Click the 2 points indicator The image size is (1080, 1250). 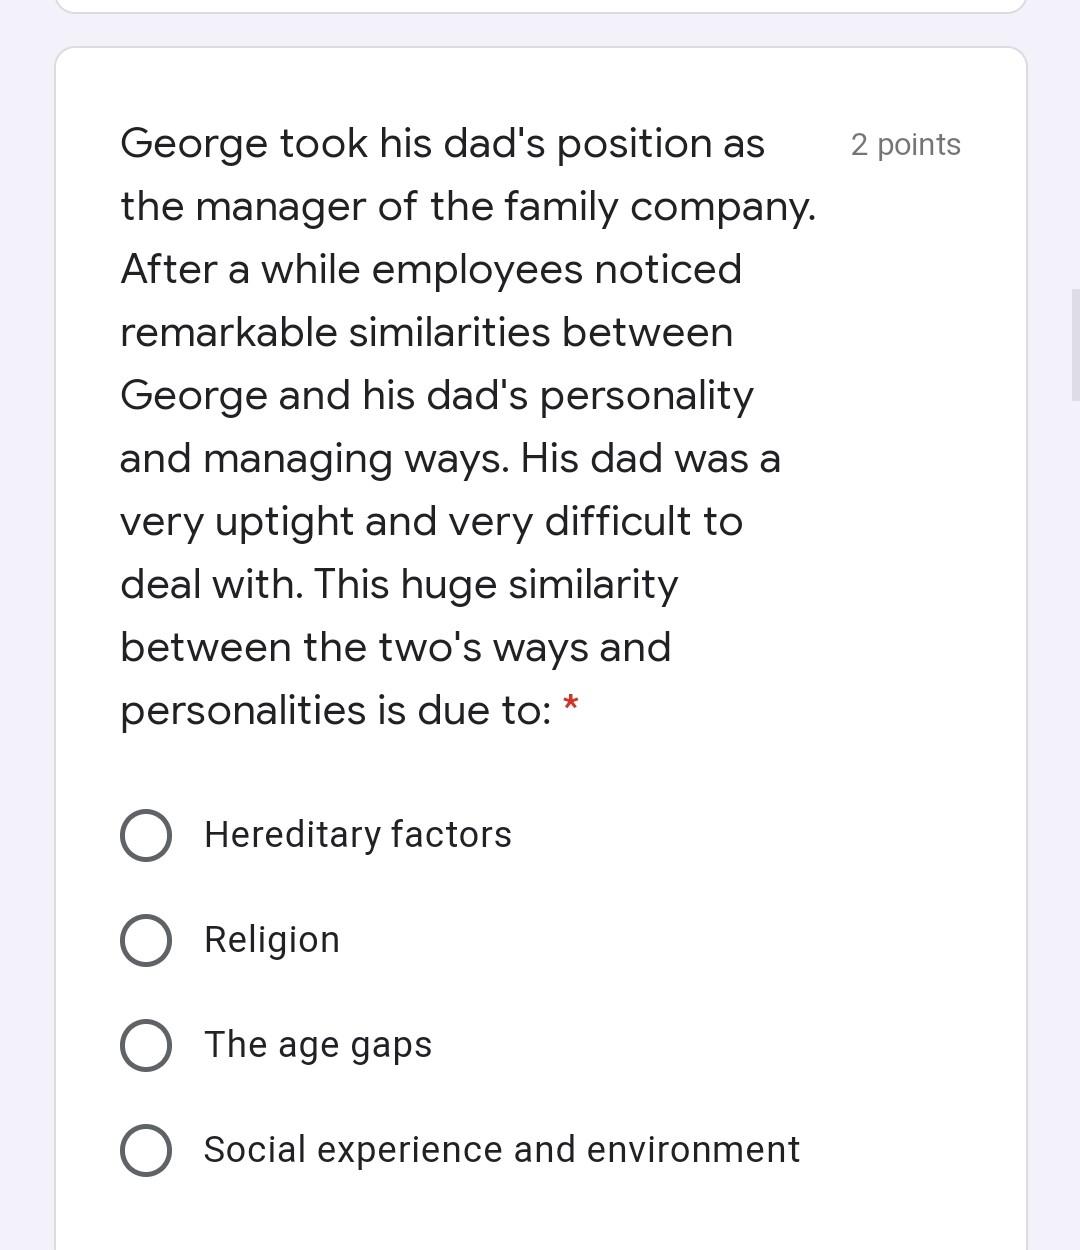[x=905, y=144]
